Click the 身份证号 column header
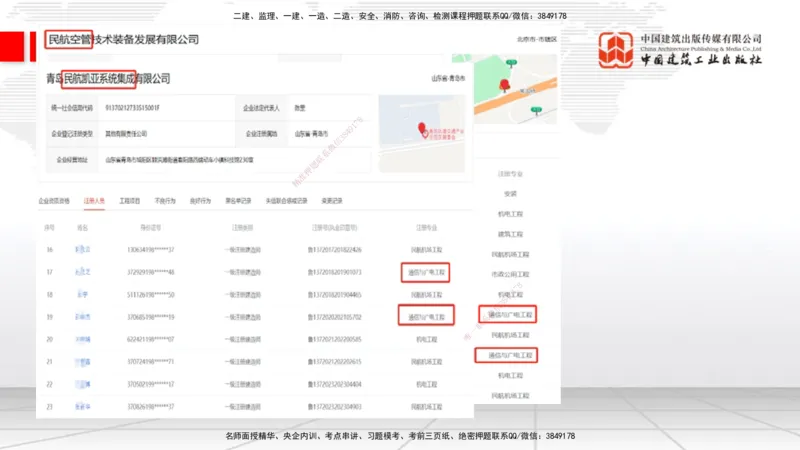Screen dimensions: 800x450 pos(151,228)
